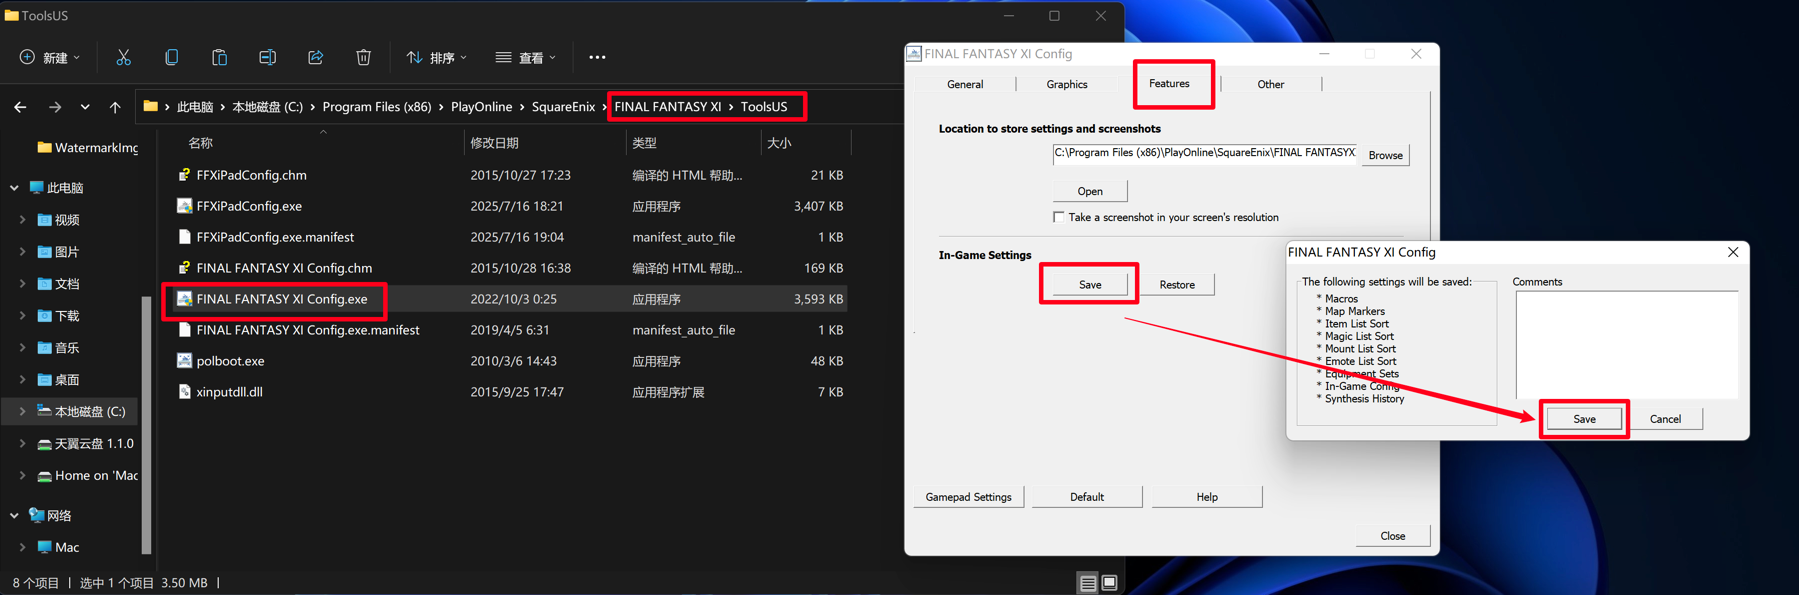1799x595 pixels.
Task: Click the Share icon in toolbar
Action: click(x=315, y=58)
